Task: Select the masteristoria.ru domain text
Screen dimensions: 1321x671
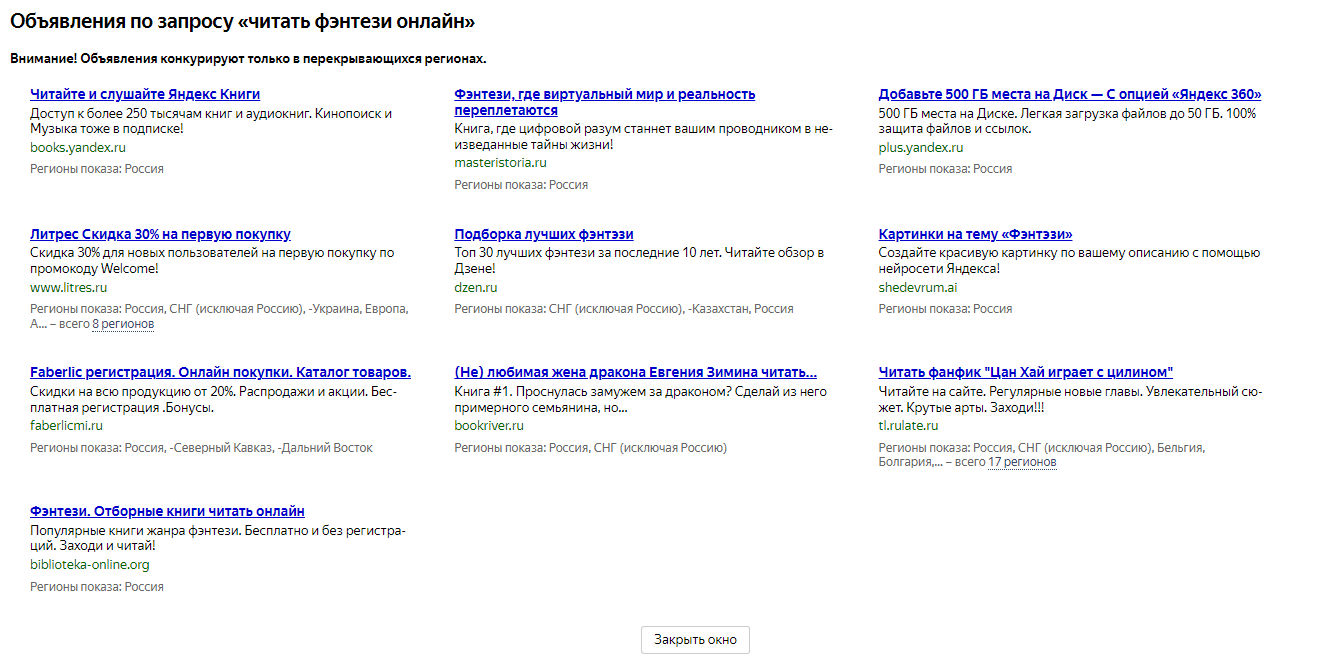Action: (x=500, y=163)
